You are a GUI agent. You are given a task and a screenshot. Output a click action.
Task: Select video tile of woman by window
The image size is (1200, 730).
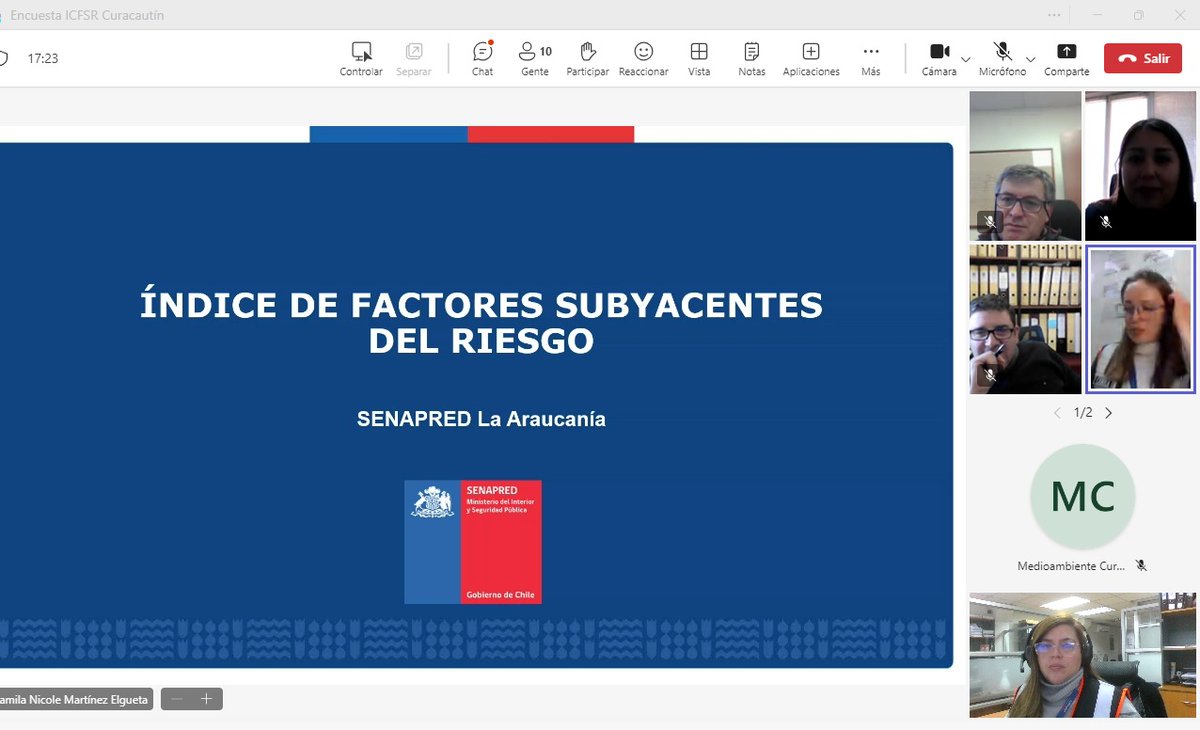1140,166
